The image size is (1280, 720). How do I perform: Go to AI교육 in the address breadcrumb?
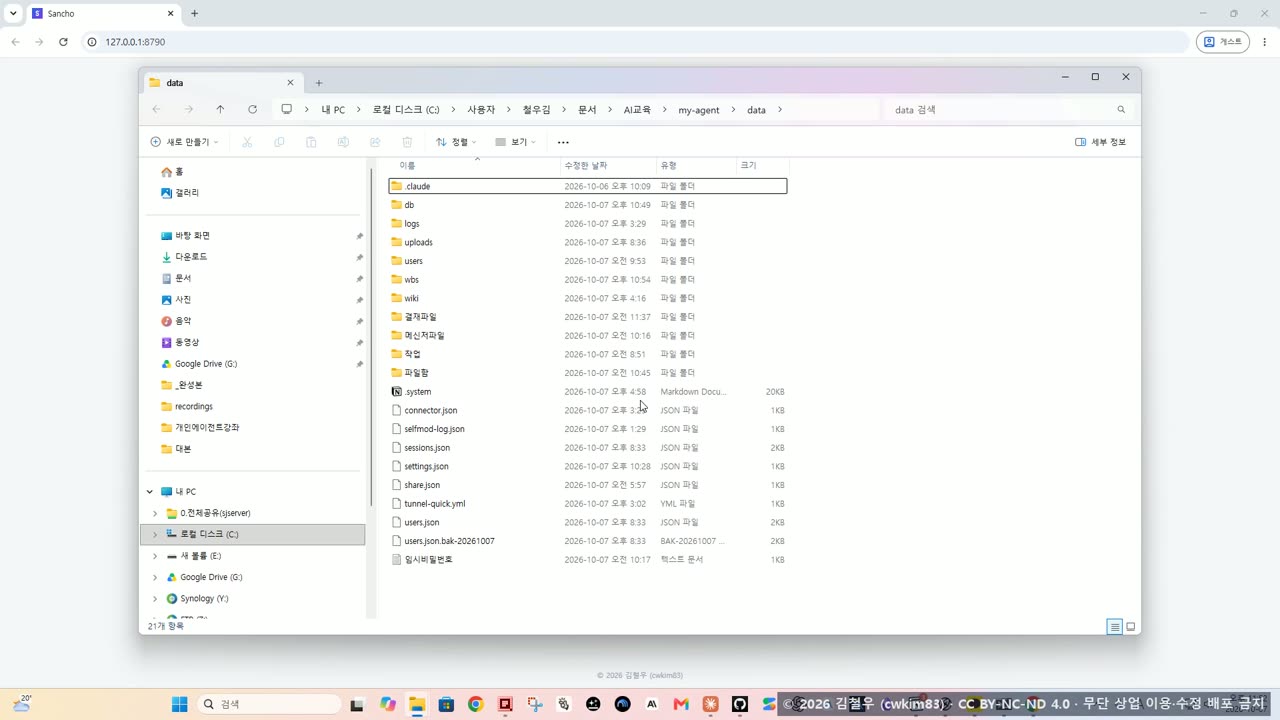[637, 110]
